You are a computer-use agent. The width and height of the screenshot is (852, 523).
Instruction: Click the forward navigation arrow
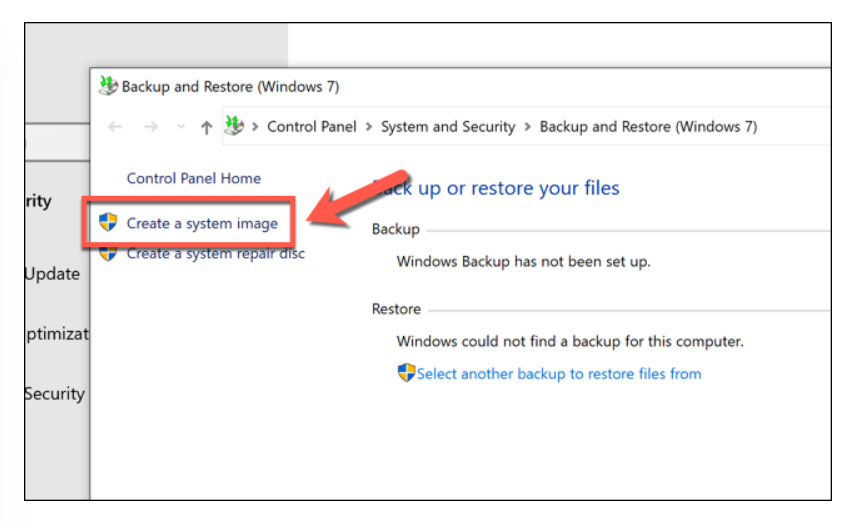point(151,127)
